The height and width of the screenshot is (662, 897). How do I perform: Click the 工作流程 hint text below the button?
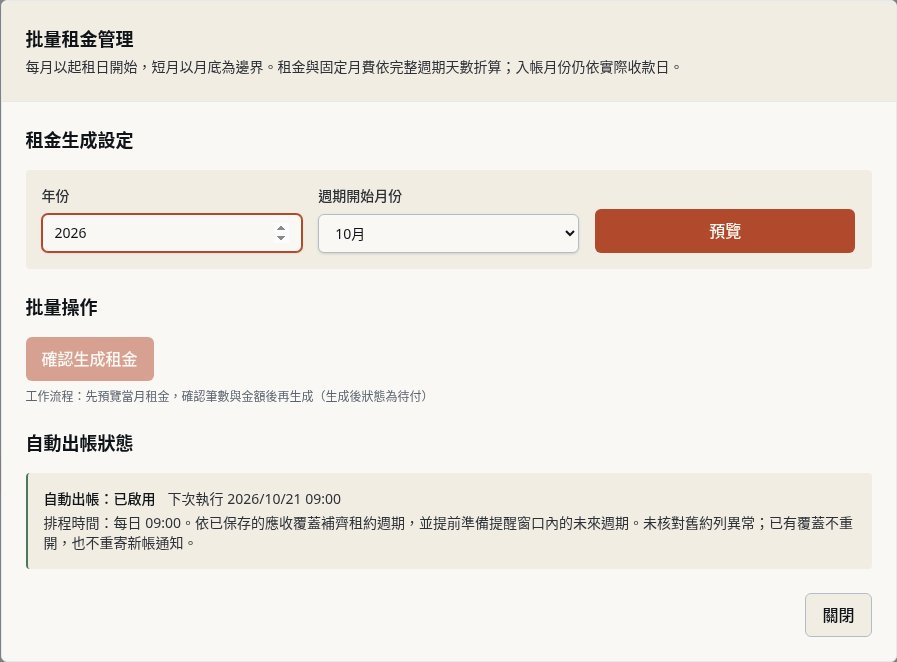[x=227, y=396]
